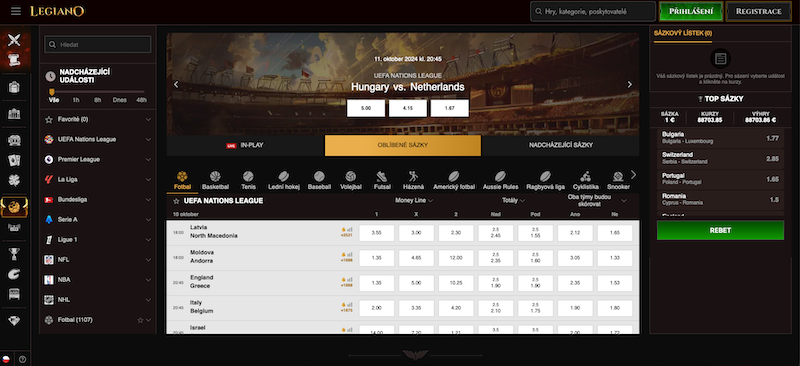
Task: Switch to the IN-PLAY tab
Action: click(245, 145)
